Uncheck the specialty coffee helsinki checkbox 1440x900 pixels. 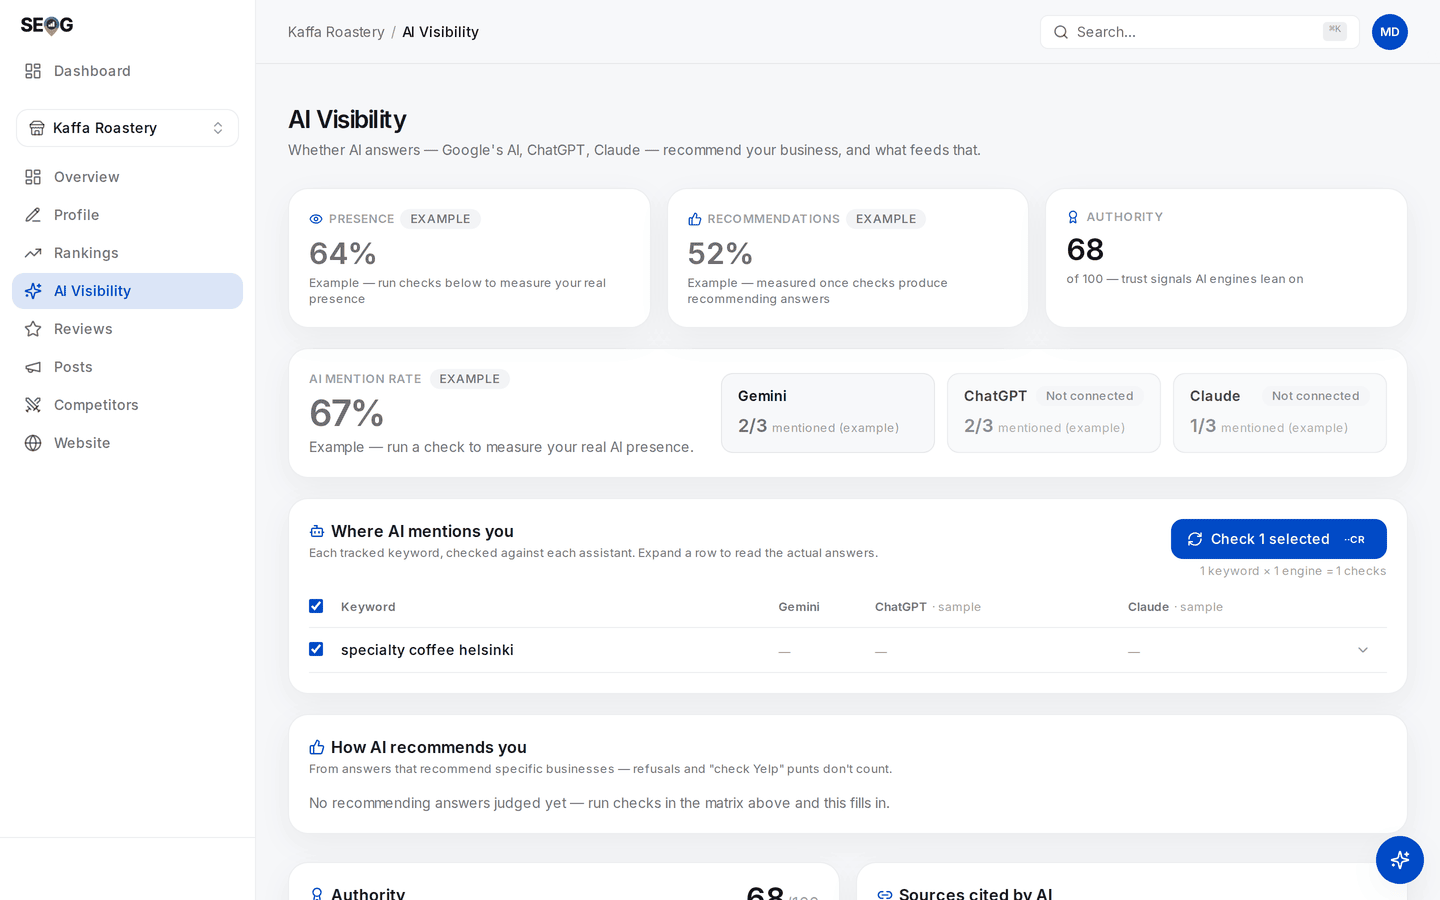(x=316, y=649)
